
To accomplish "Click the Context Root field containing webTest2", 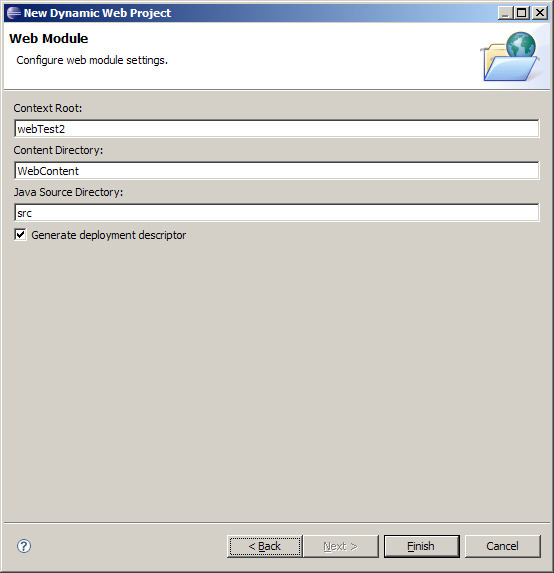I will pyautogui.click(x=277, y=129).
